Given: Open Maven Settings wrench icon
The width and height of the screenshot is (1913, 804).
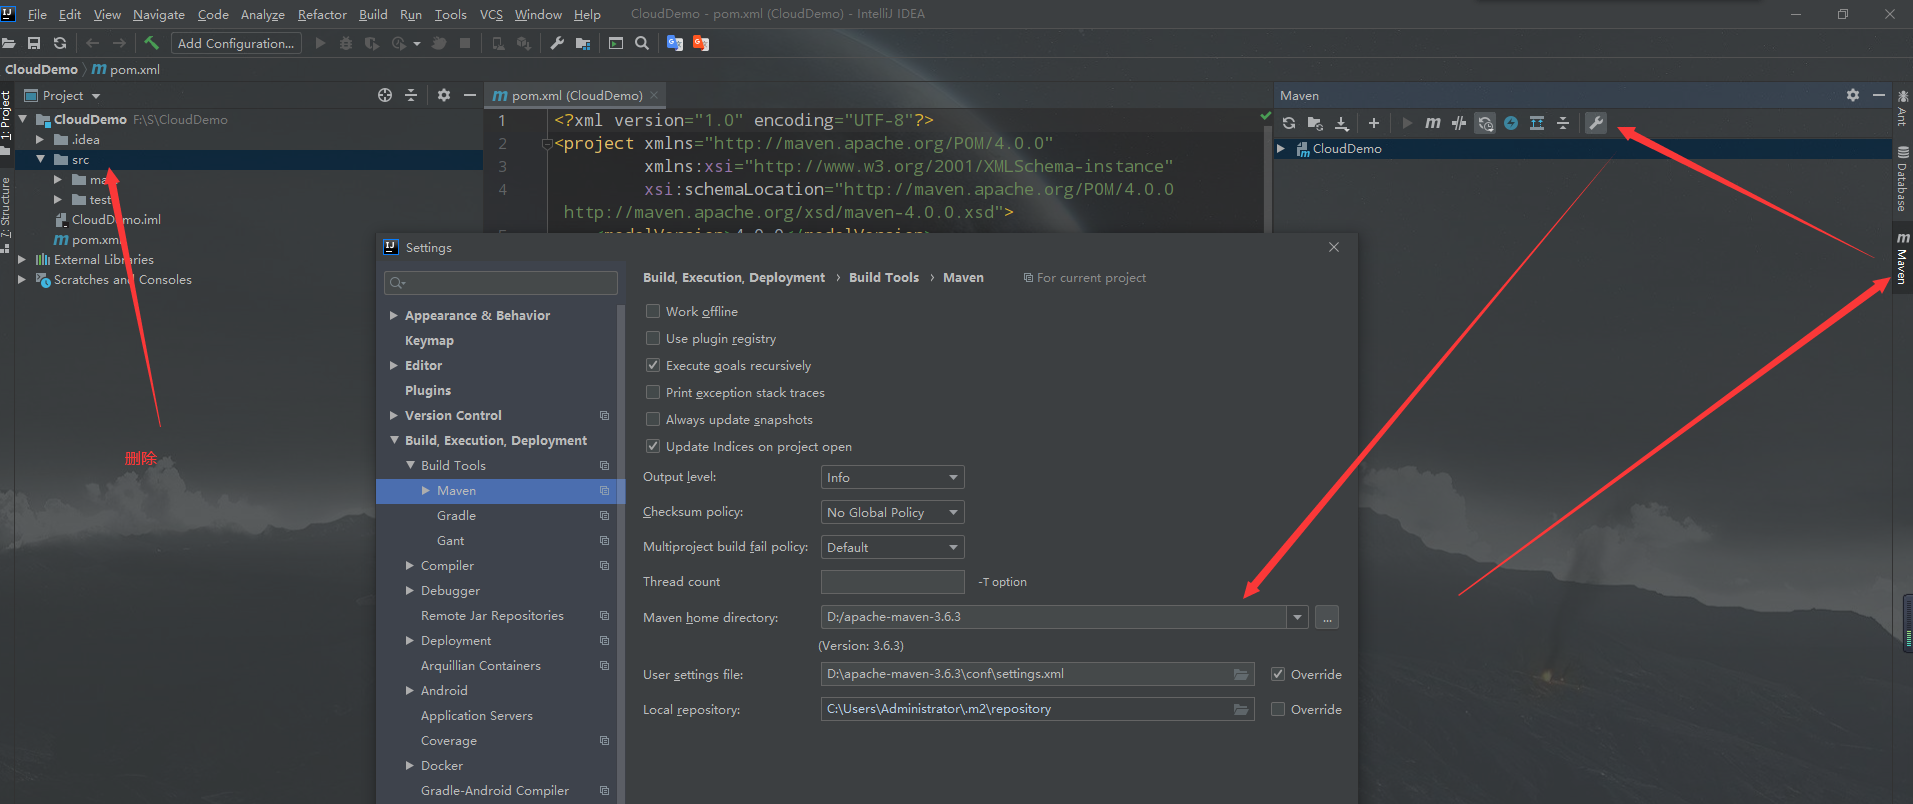Looking at the screenshot, I should tap(1596, 123).
